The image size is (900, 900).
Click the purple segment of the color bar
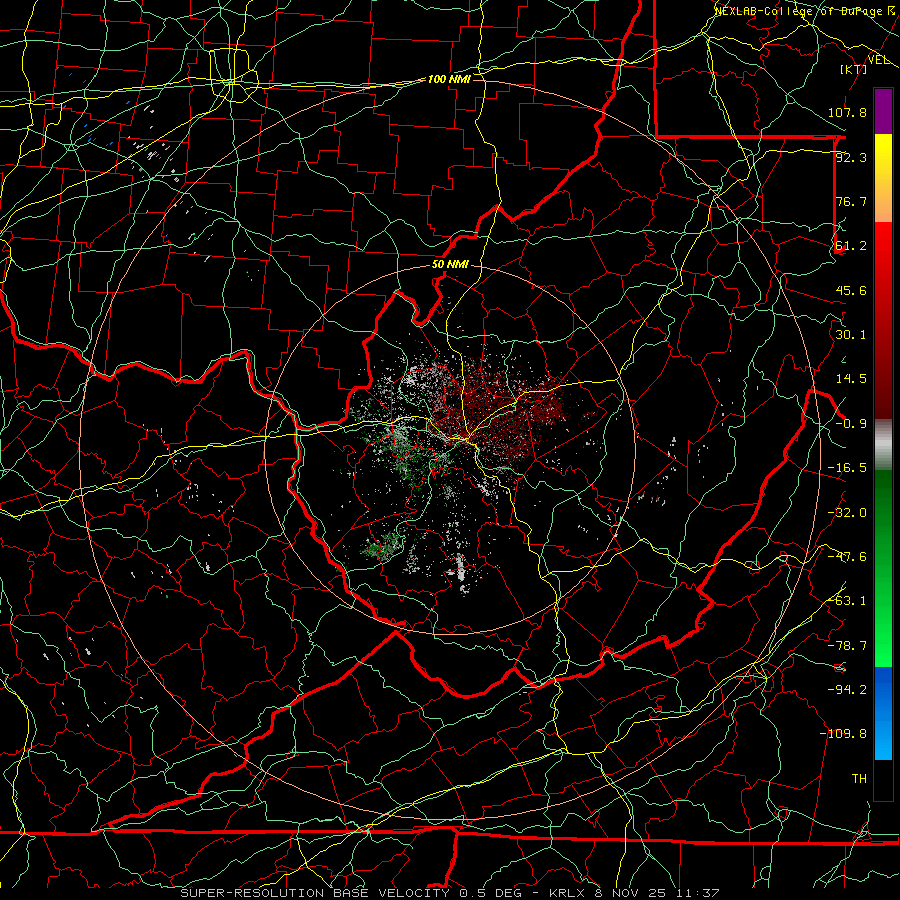point(883,111)
